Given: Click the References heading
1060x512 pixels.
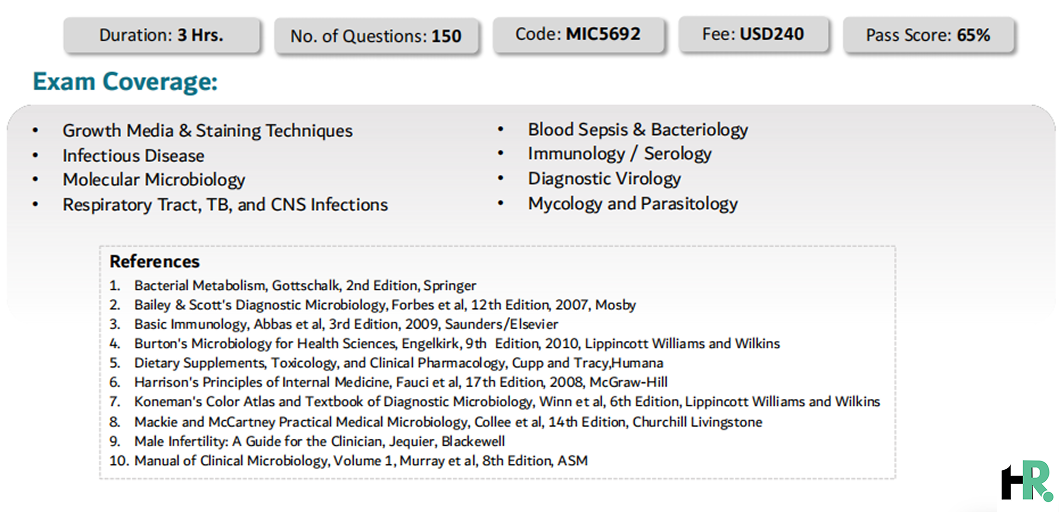Looking at the screenshot, I should (x=155, y=262).
